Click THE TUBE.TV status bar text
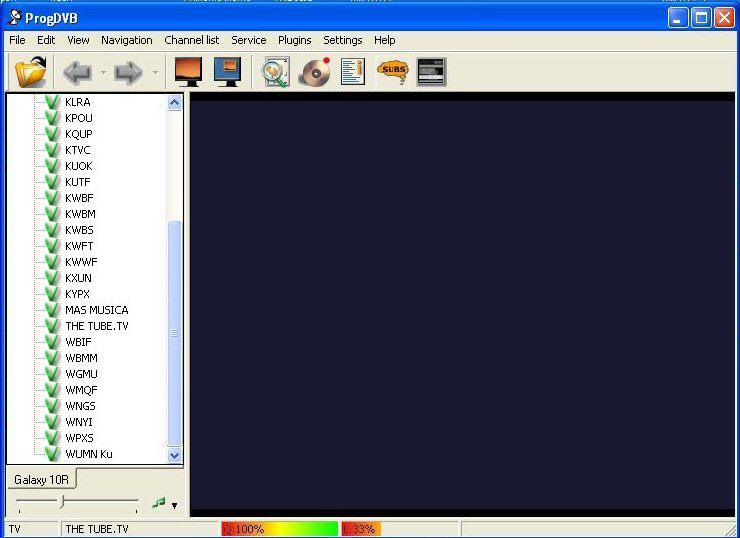Viewport: 740px width, 538px height. click(97, 529)
